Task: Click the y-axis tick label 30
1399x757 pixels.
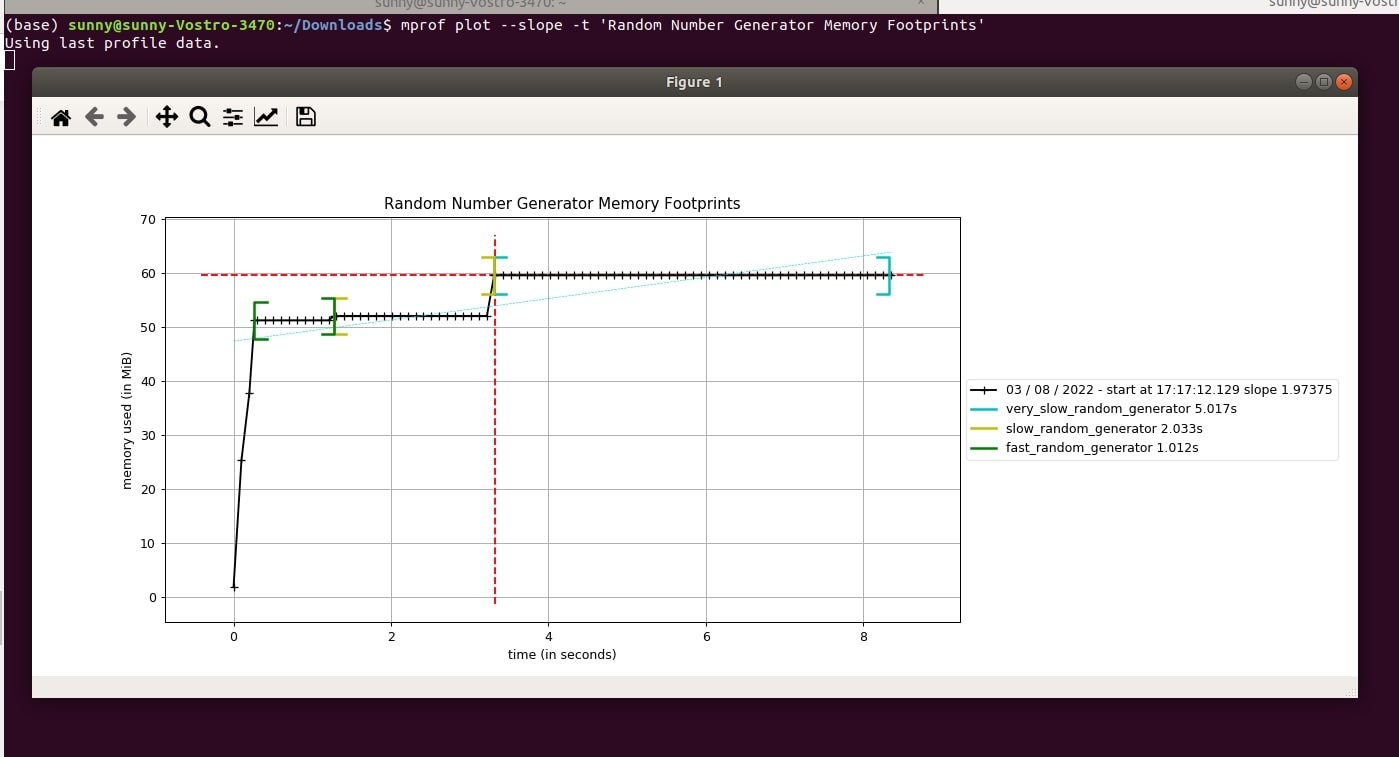Action: click(x=148, y=435)
